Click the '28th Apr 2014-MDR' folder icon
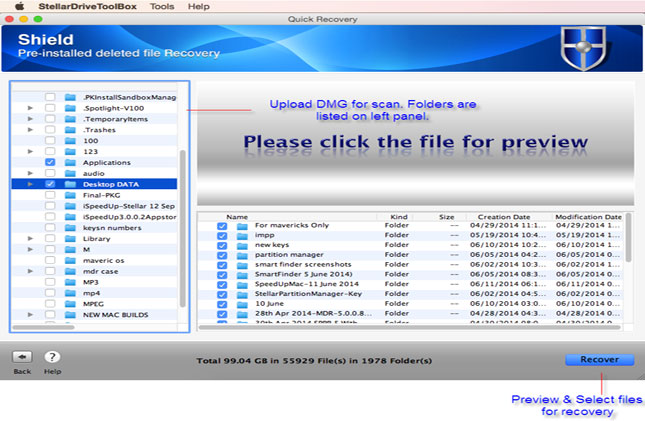This screenshot has width=645, height=421. pos(242,314)
